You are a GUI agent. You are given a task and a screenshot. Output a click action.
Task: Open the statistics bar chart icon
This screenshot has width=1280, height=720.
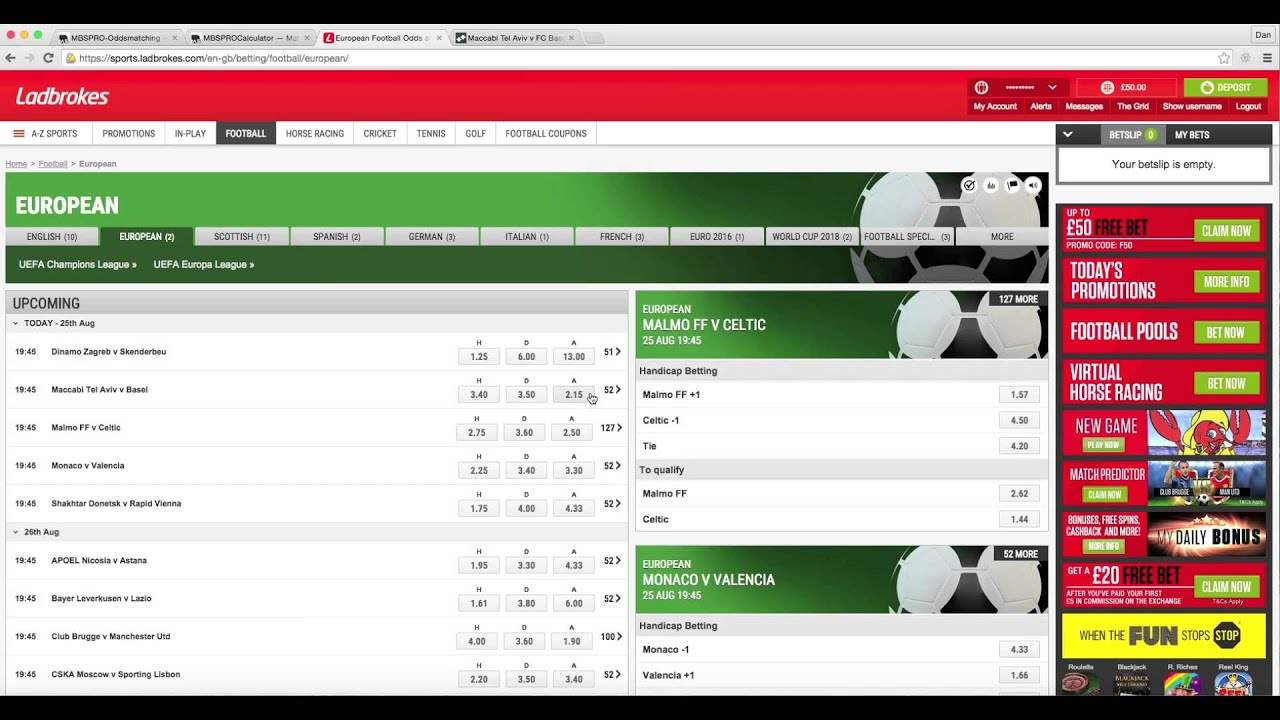[x=991, y=185]
